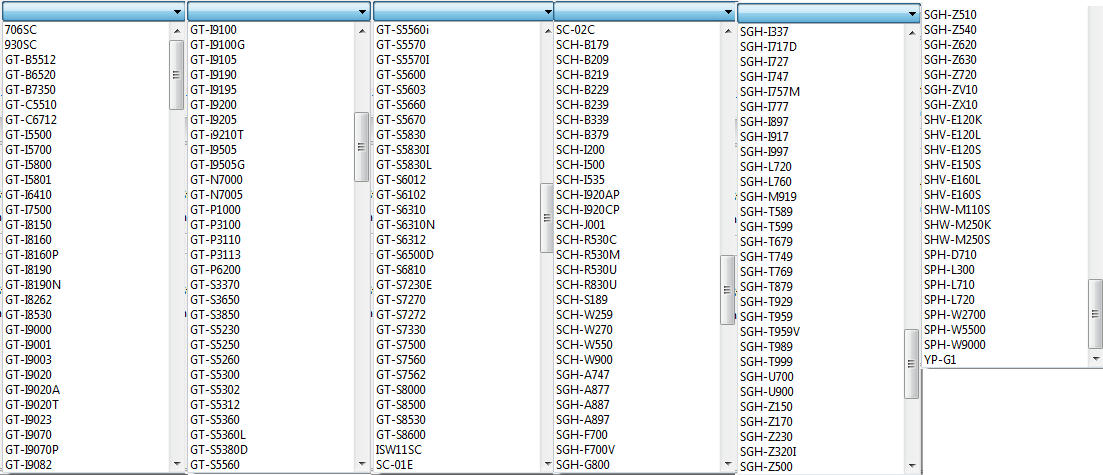Pick the SGH-G800 entry

582,464
